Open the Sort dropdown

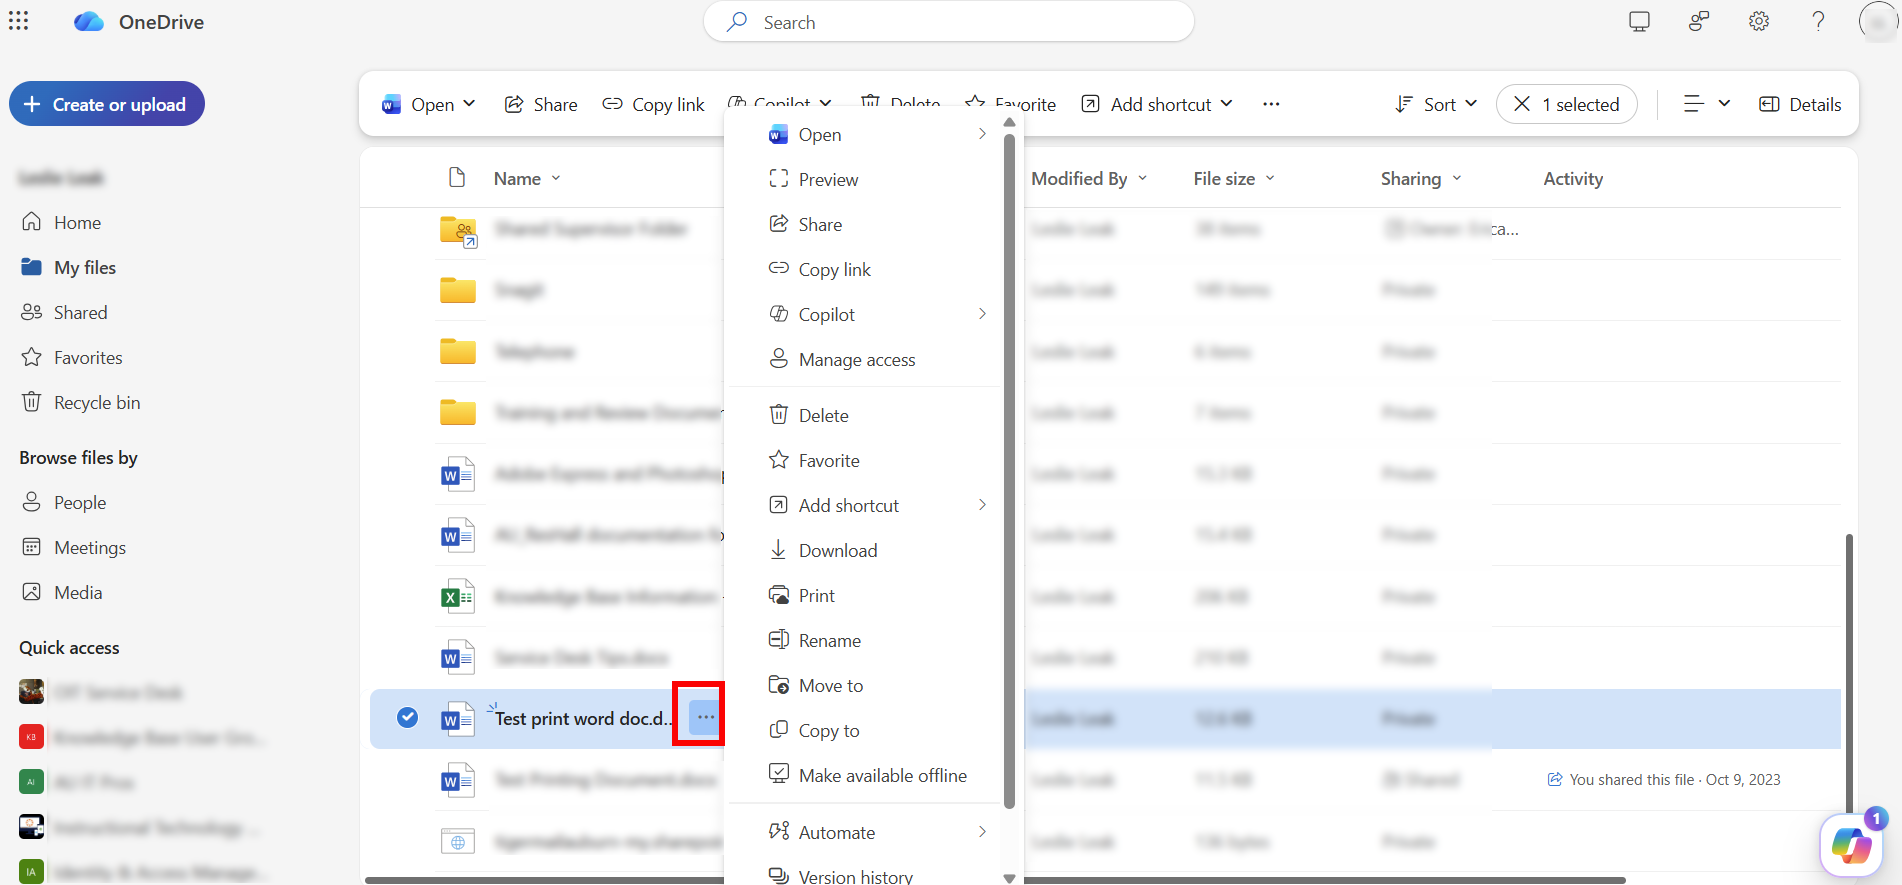pos(1436,104)
